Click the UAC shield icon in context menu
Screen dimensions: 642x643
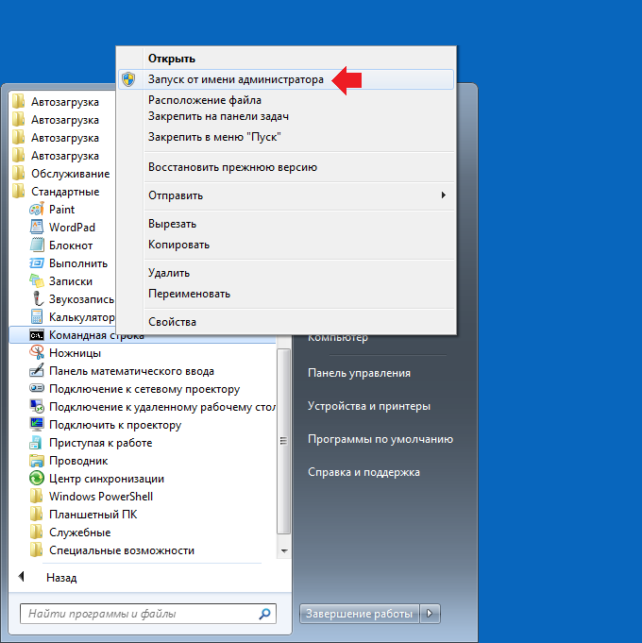click(x=129, y=79)
